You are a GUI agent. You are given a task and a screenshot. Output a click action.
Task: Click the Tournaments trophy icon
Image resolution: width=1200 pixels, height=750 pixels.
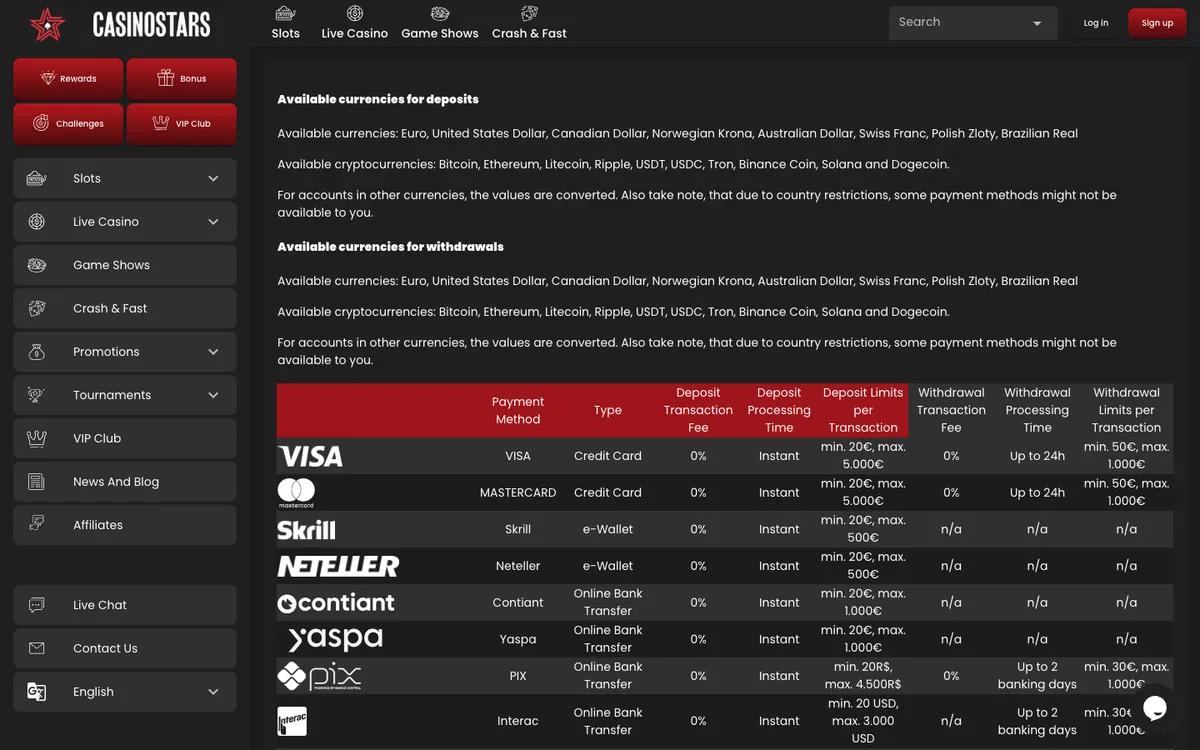(x=37, y=395)
